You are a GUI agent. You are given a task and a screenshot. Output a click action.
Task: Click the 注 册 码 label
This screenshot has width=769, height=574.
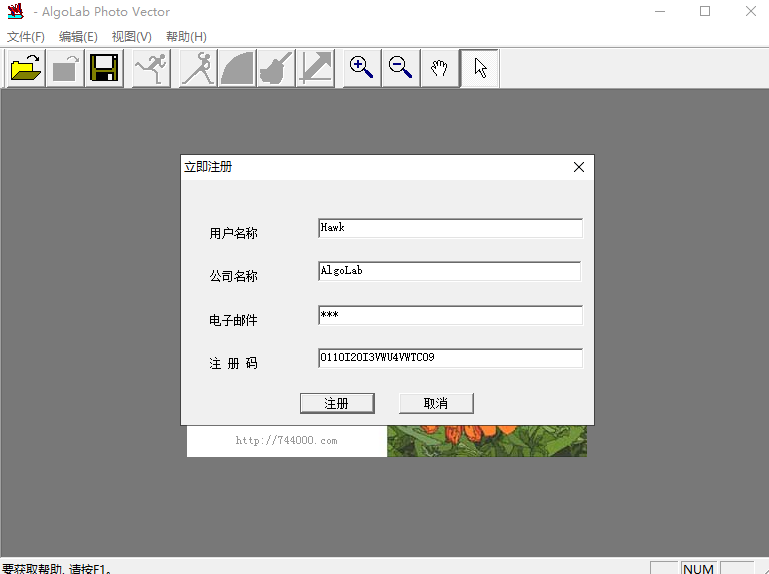click(x=233, y=364)
